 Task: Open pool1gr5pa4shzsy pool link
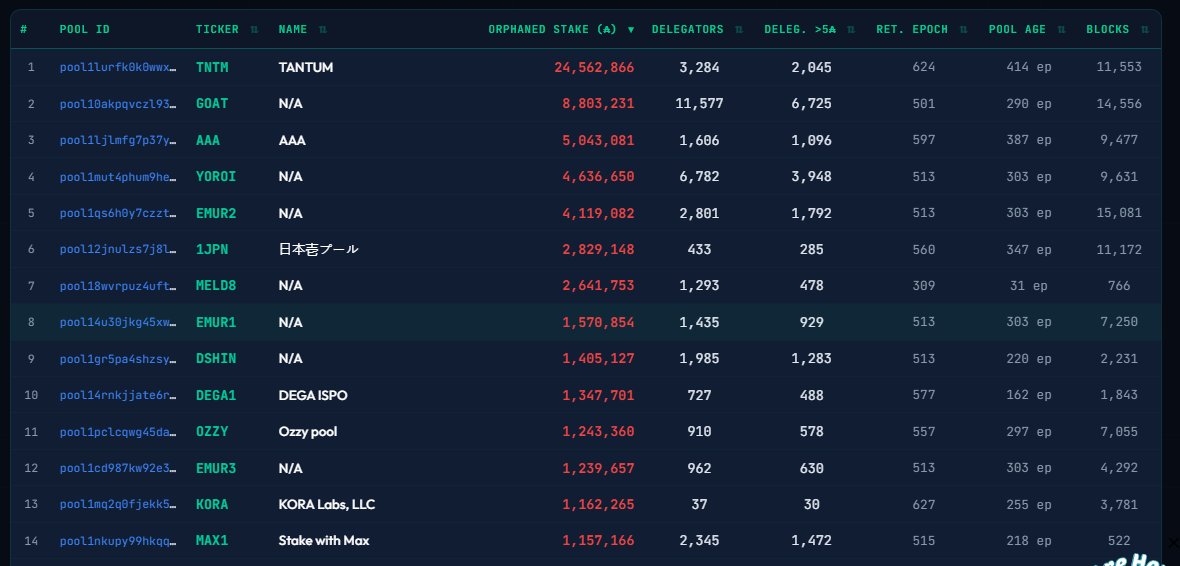coord(118,359)
